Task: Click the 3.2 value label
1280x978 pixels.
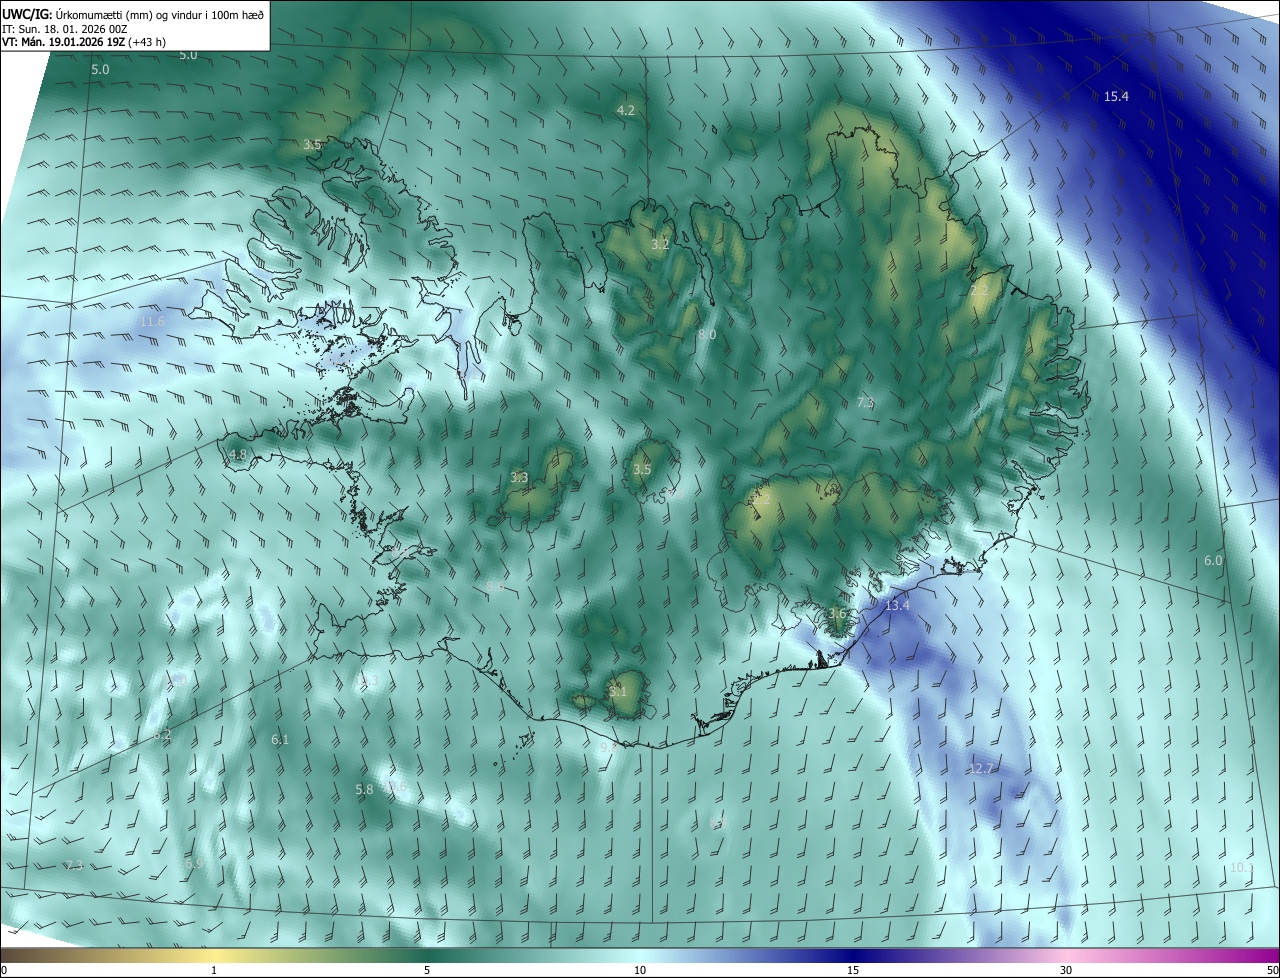Action: (660, 244)
